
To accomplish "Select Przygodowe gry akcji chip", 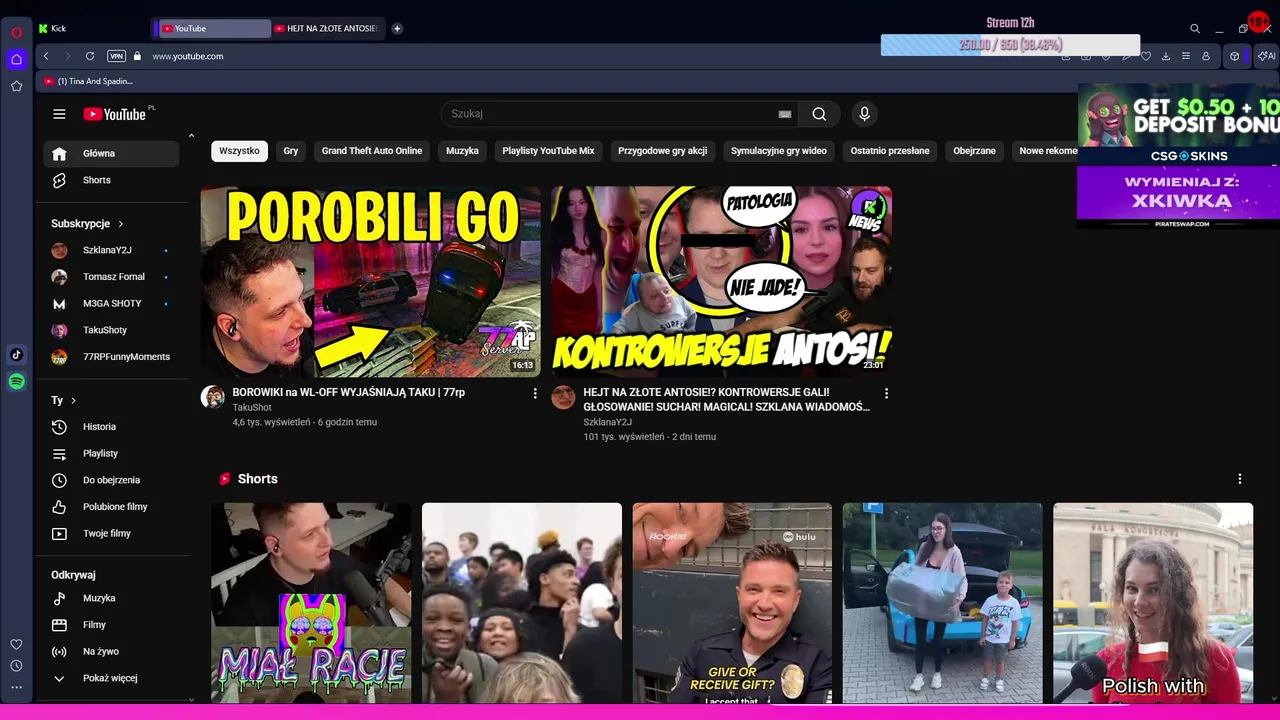I will tap(662, 151).
